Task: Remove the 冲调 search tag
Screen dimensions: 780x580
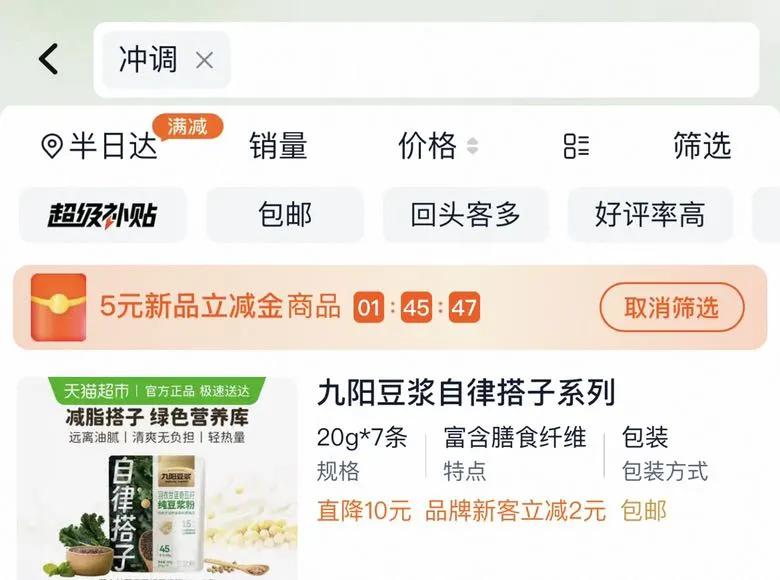Action: point(204,61)
